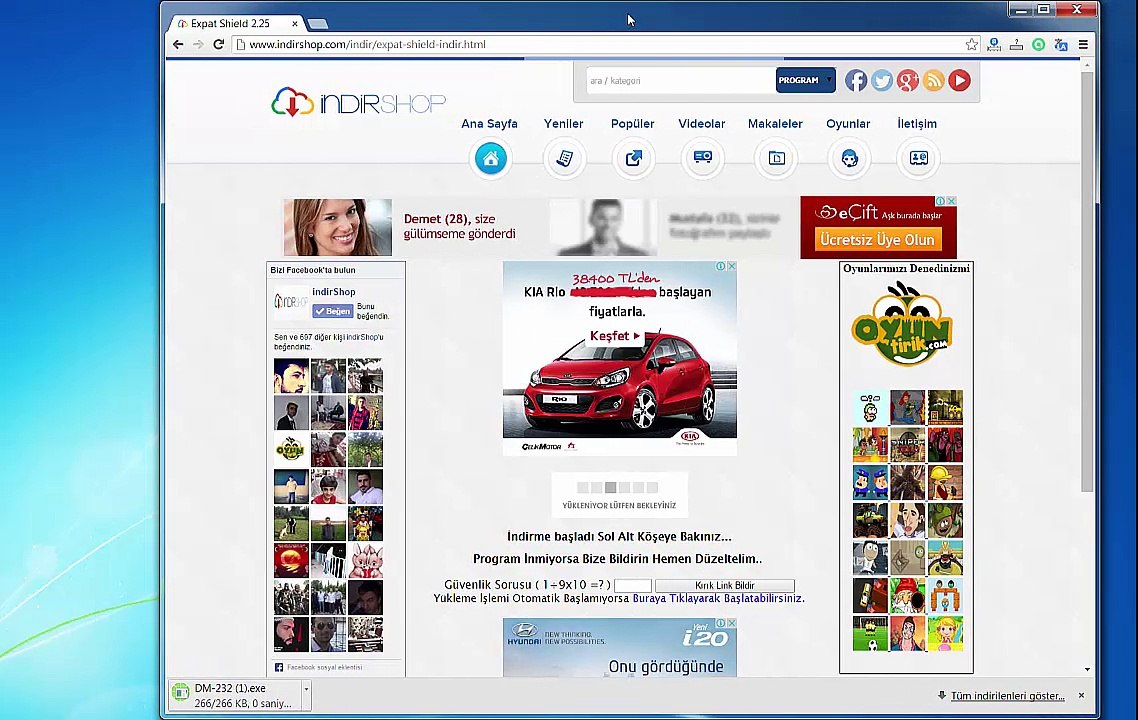Click Keşfet on the KIA ad
The height and width of the screenshot is (720, 1138).
614,335
